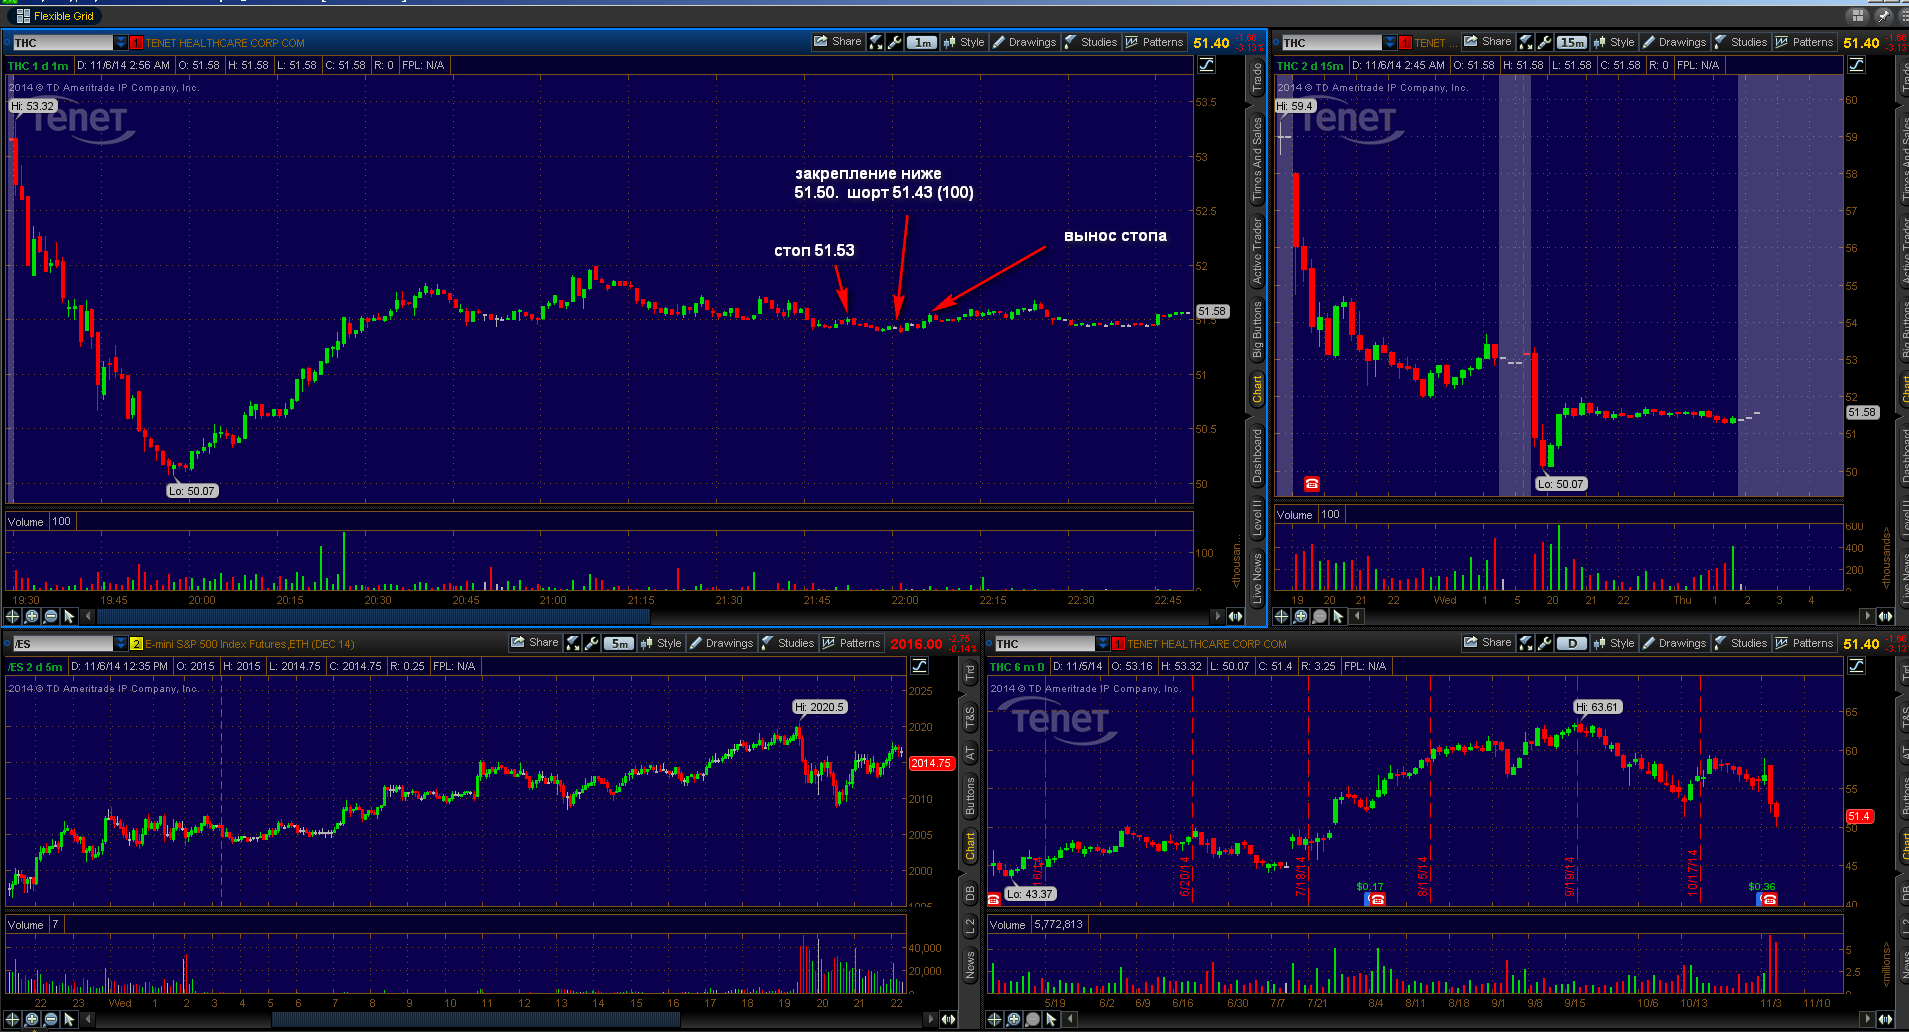This screenshot has width=1909, height=1032.
Task: Select the crosshair tool below the THC 15m chart
Action: pyautogui.click(x=1281, y=616)
